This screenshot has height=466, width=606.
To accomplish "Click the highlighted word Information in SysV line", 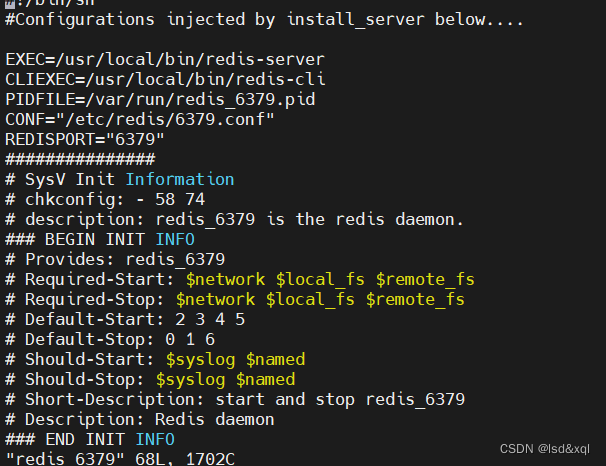I will (x=180, y=179).
